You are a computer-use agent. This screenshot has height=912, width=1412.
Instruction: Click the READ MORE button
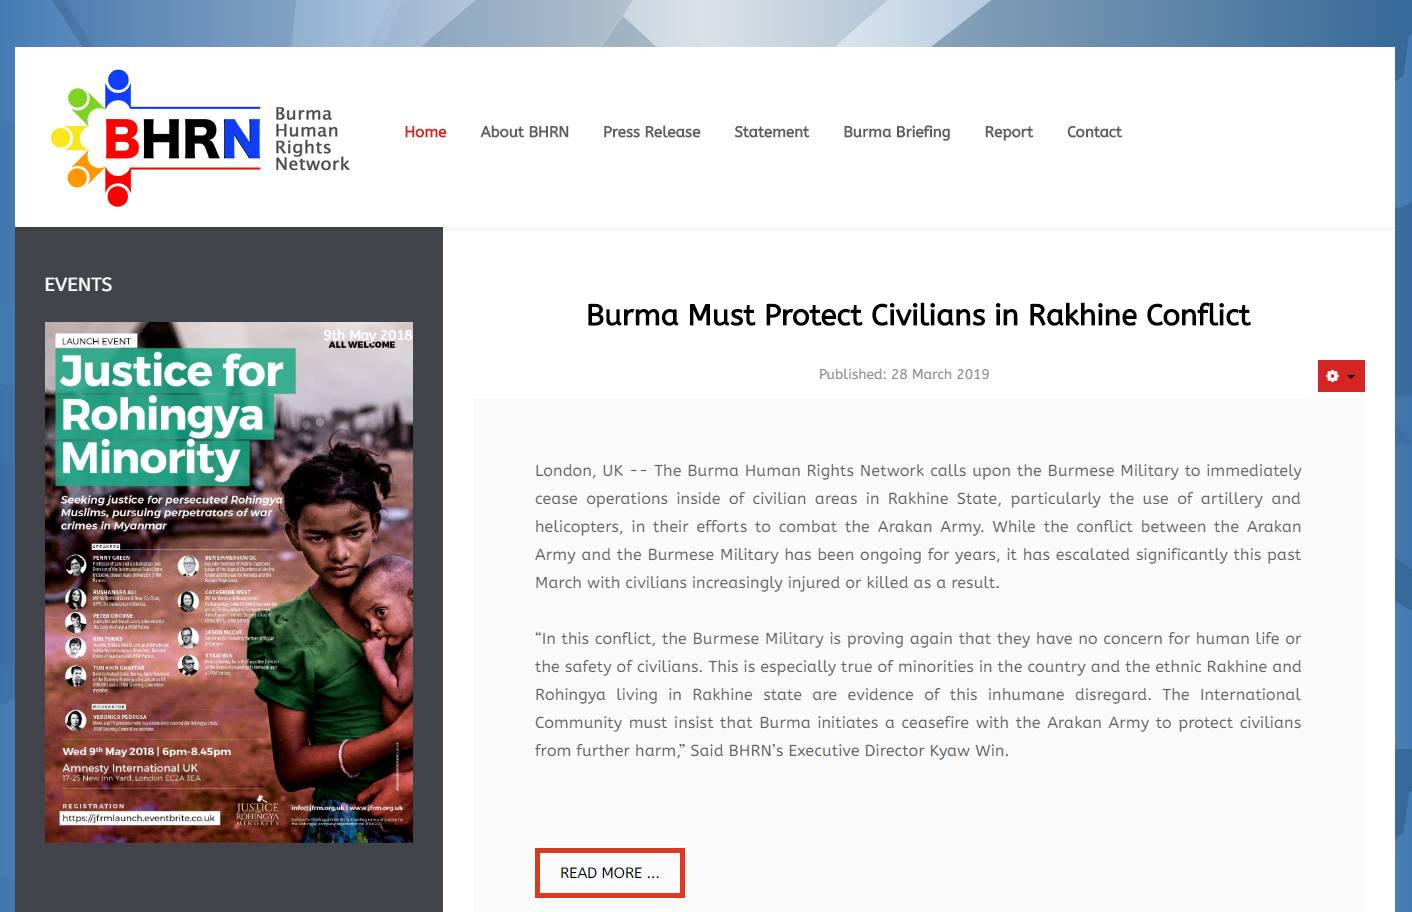pos(610,873)
